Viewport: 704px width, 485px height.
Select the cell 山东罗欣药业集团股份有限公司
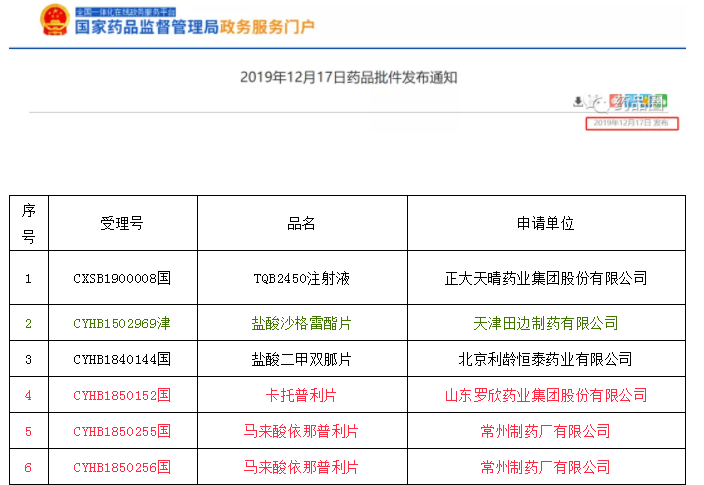[546, 395]
